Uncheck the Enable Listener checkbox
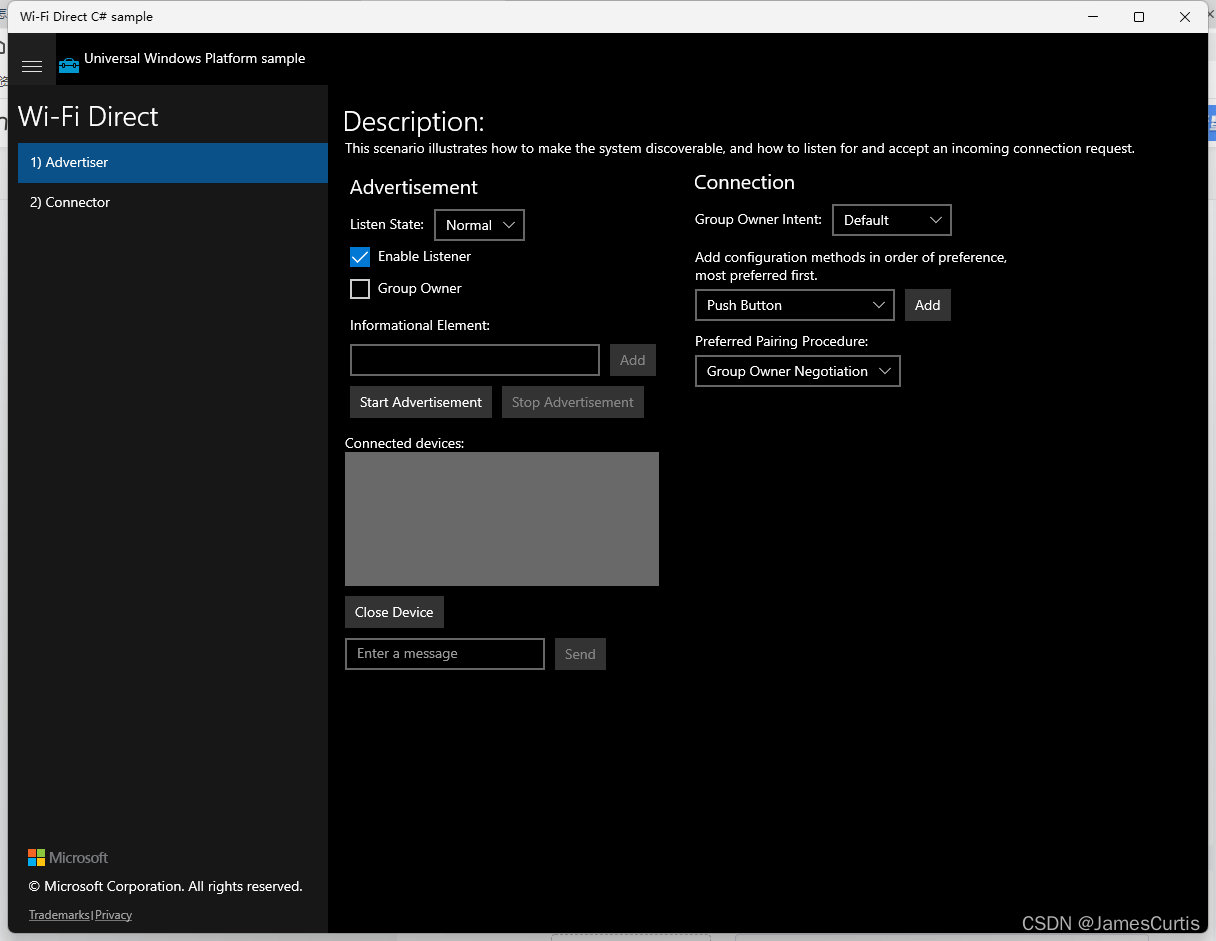The height and width of the screenshot is (941, 1216). tap(360, 257)
